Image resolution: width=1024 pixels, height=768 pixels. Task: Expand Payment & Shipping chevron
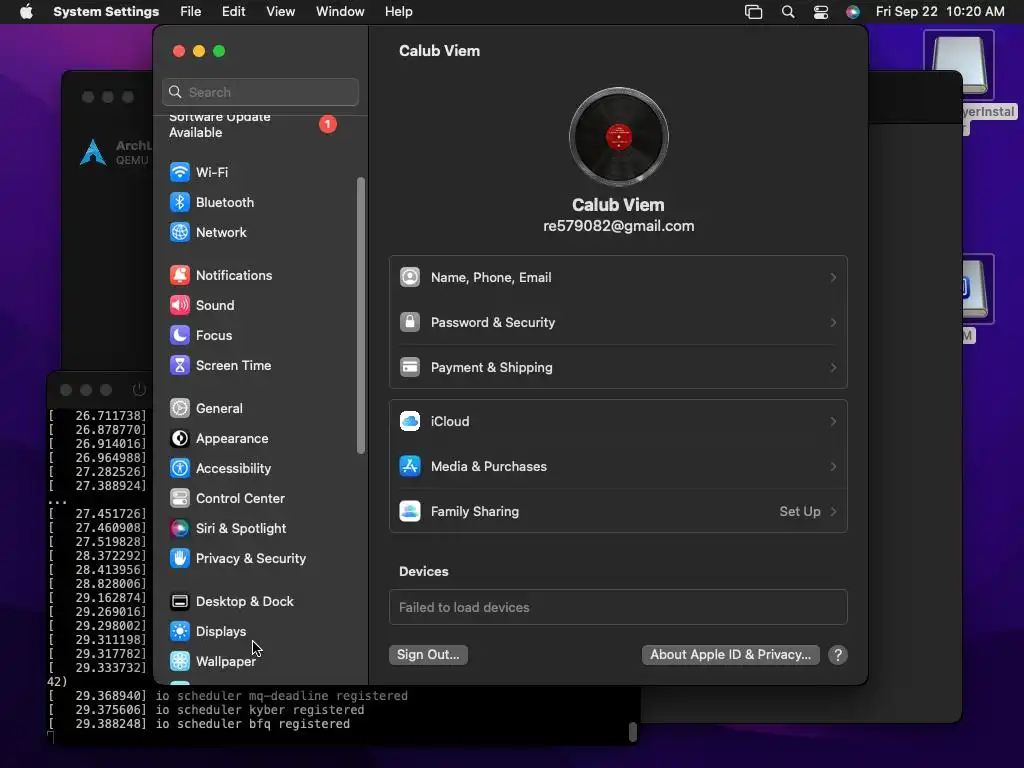click(833, 368)
